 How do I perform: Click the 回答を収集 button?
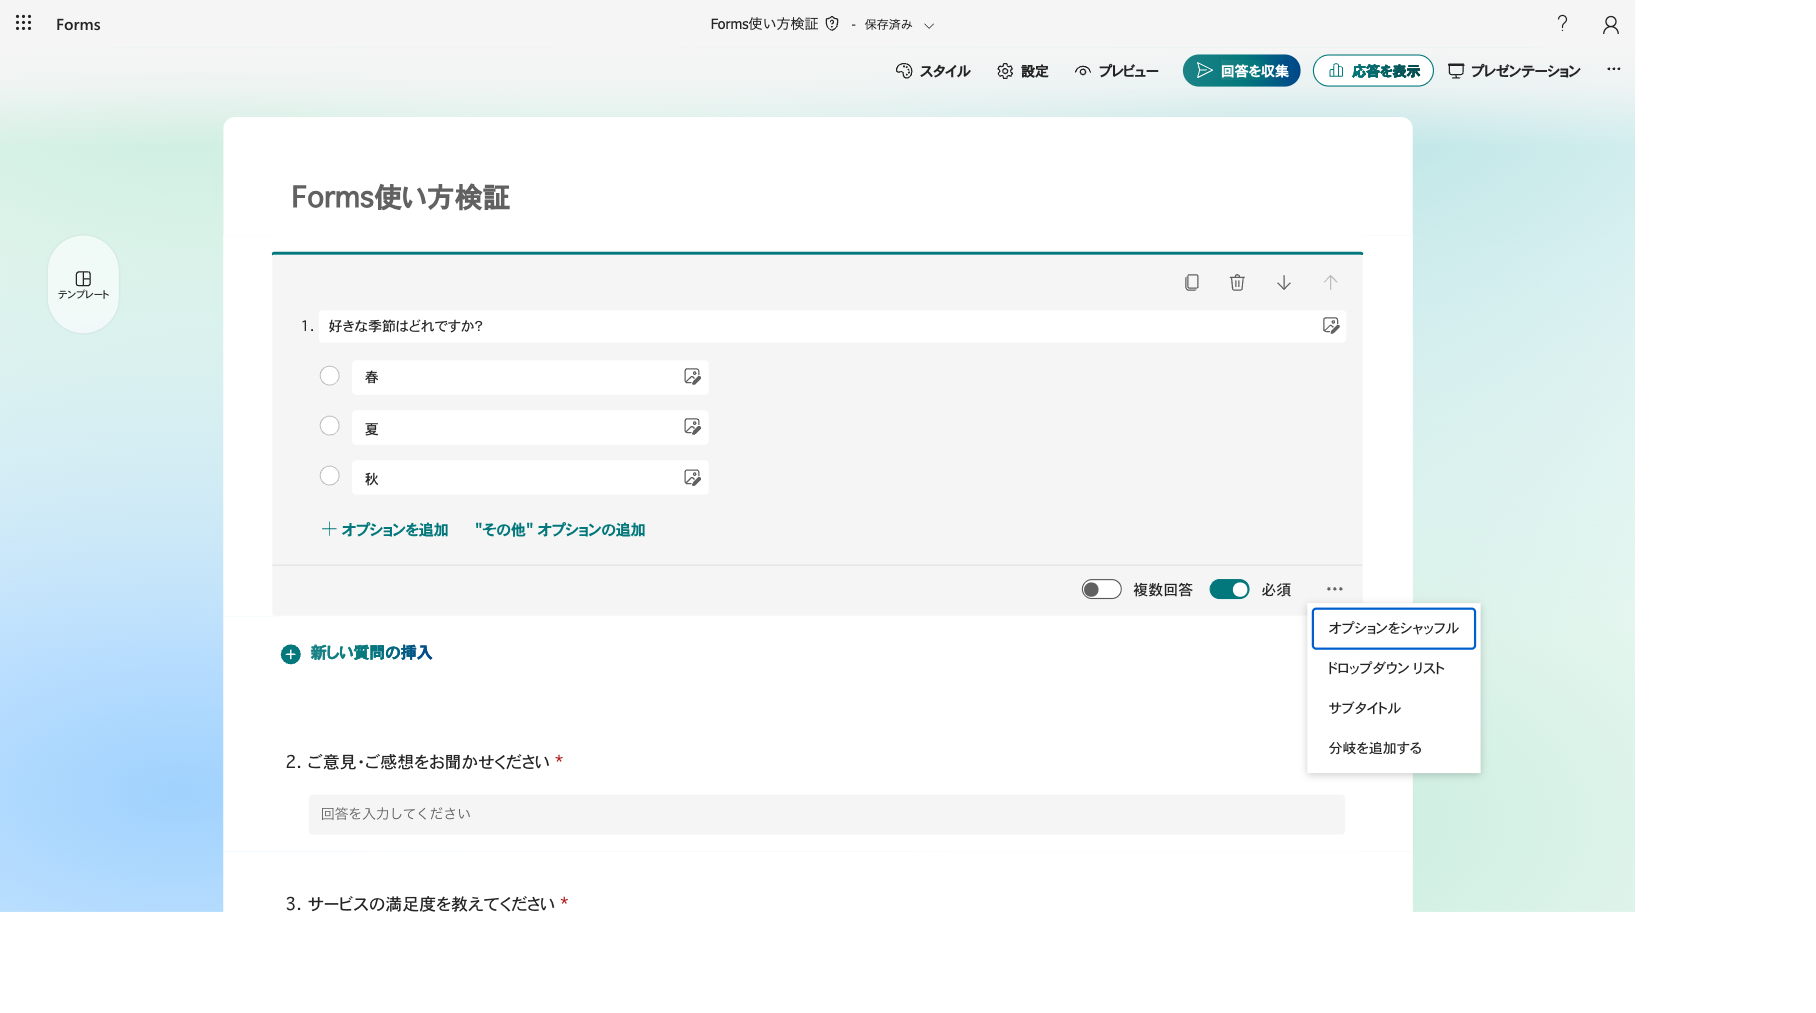[1241, 71]
